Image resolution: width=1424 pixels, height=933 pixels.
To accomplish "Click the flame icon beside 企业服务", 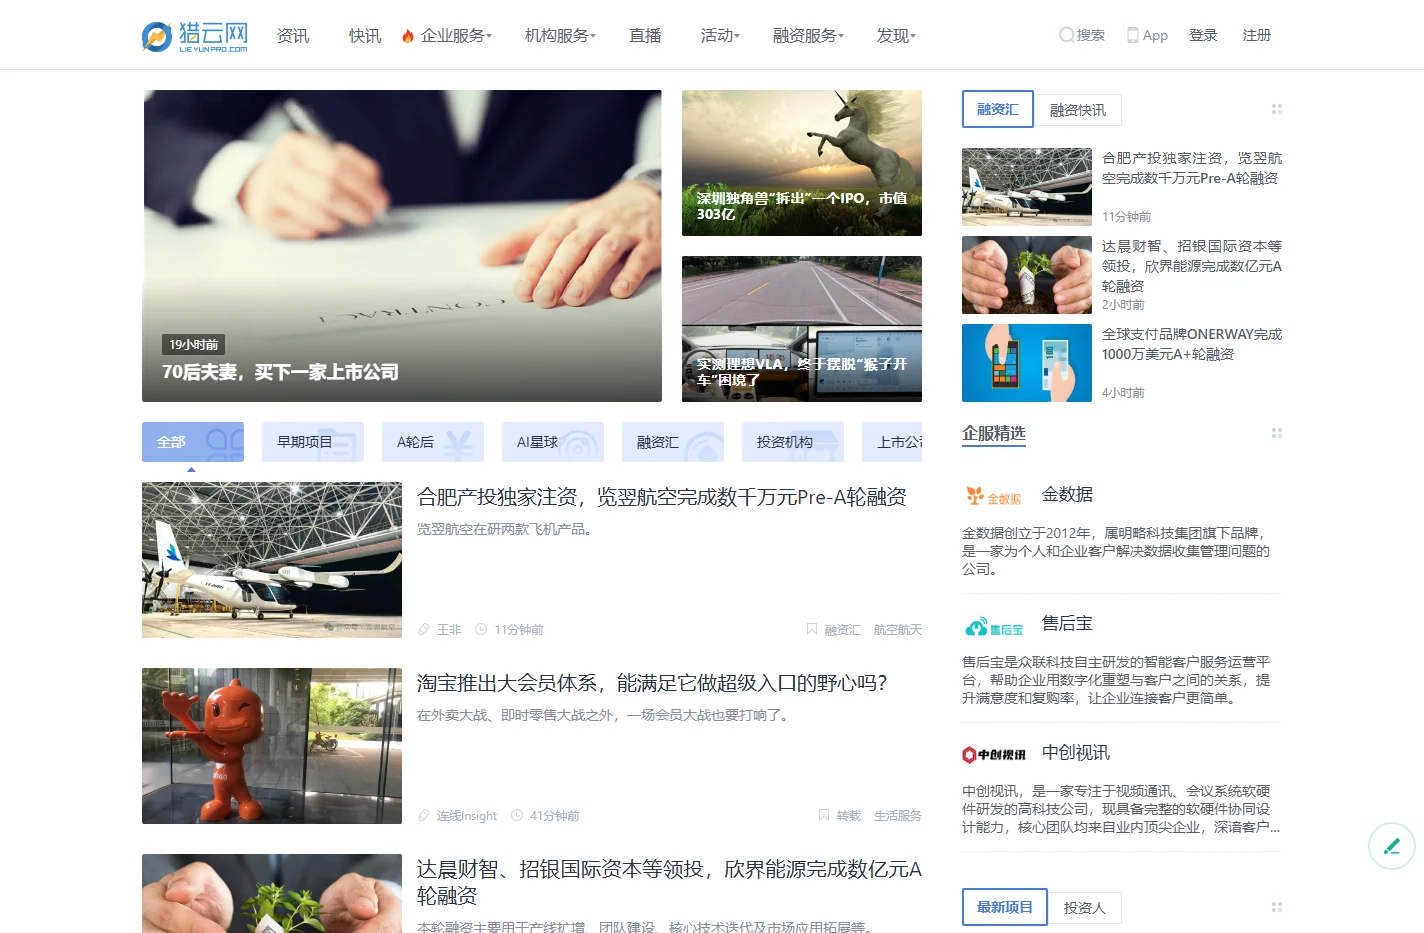I will [408, 36].
